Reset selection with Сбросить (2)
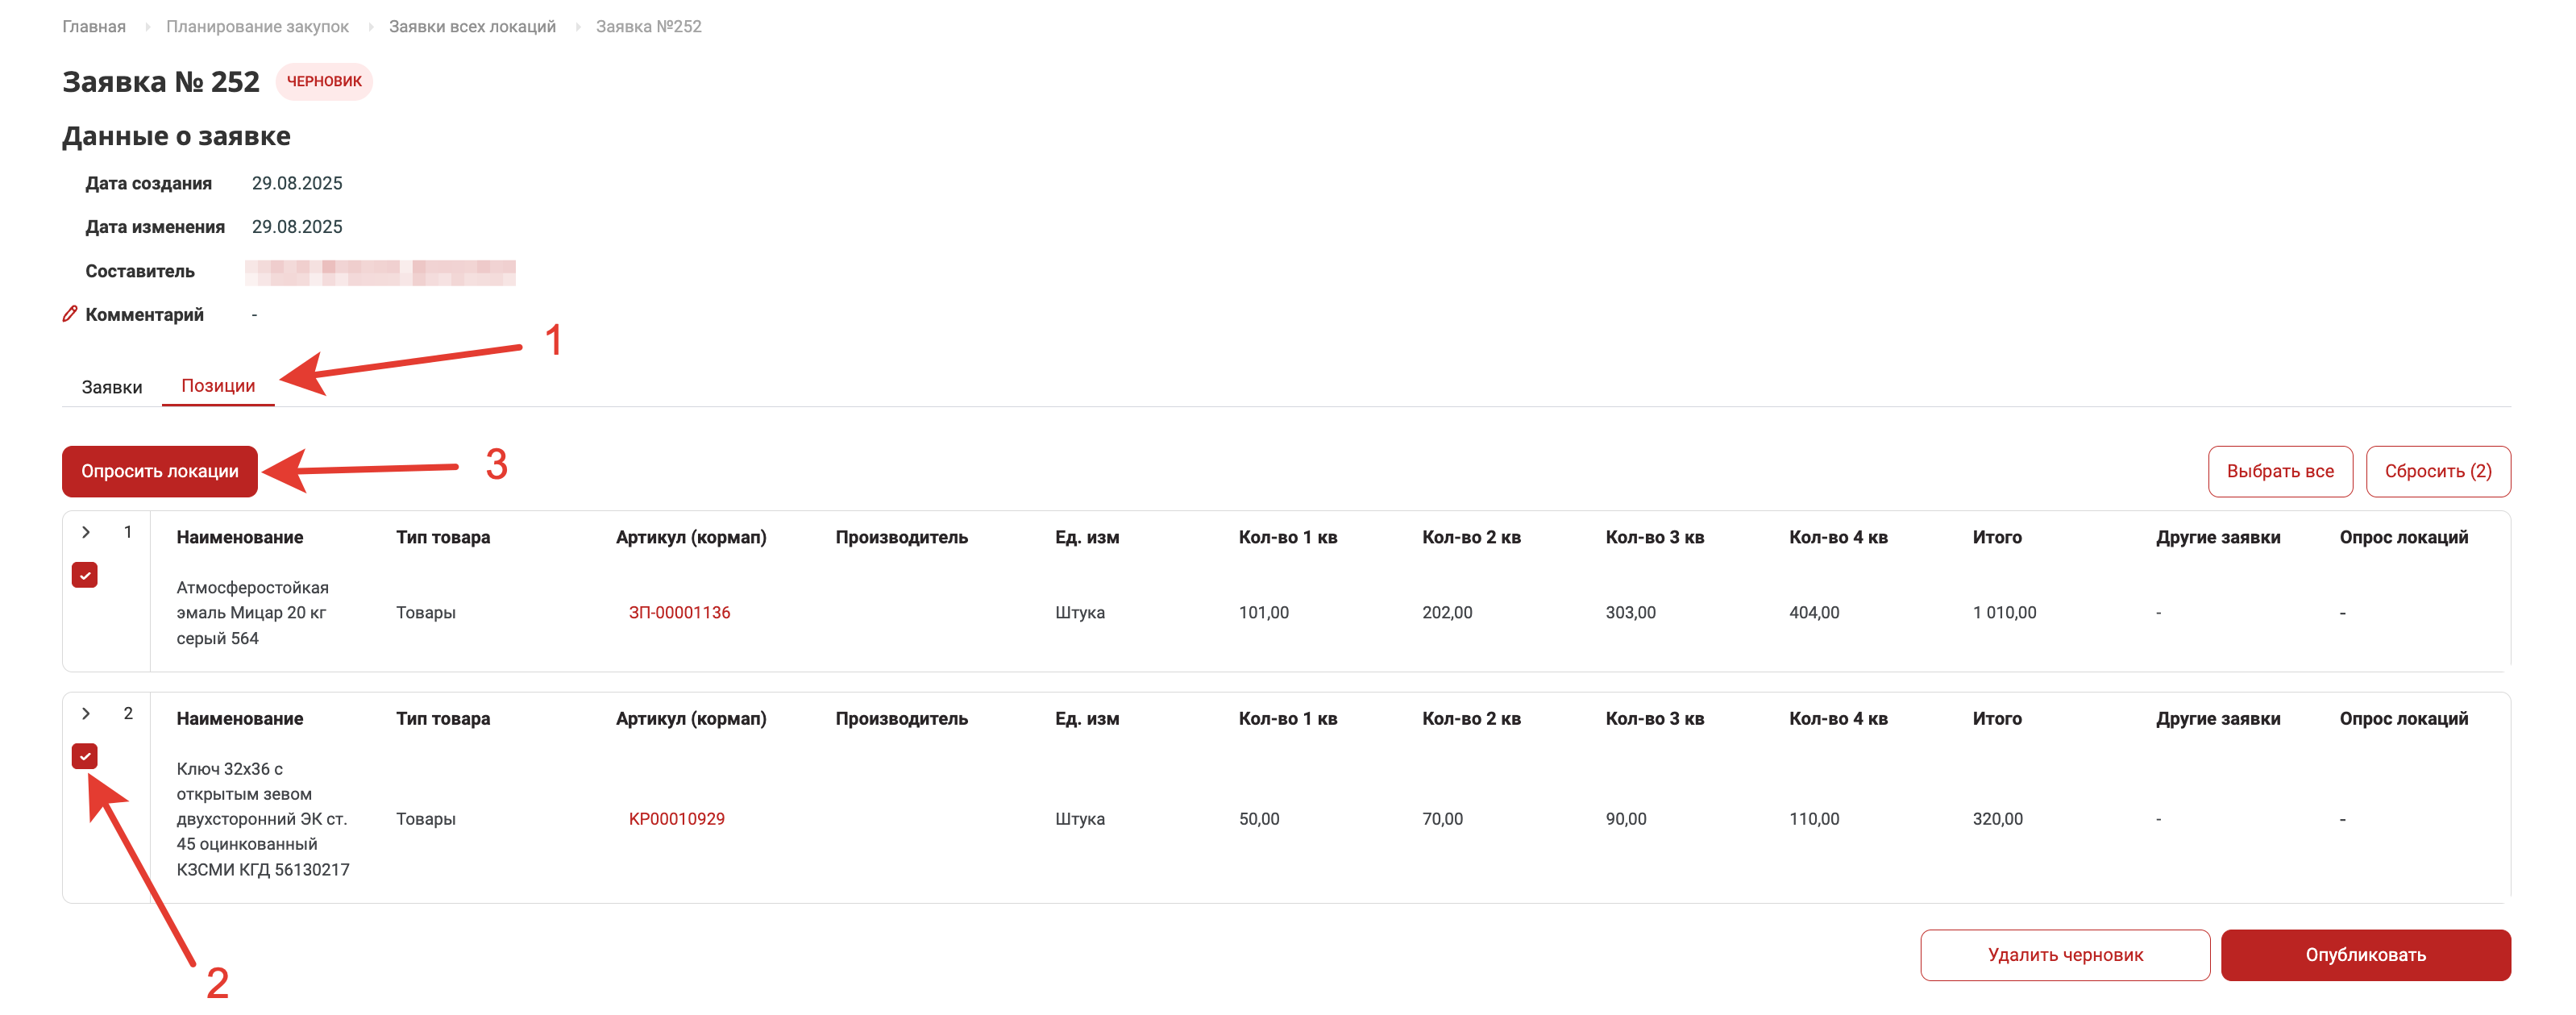 tap(2437, 471)
